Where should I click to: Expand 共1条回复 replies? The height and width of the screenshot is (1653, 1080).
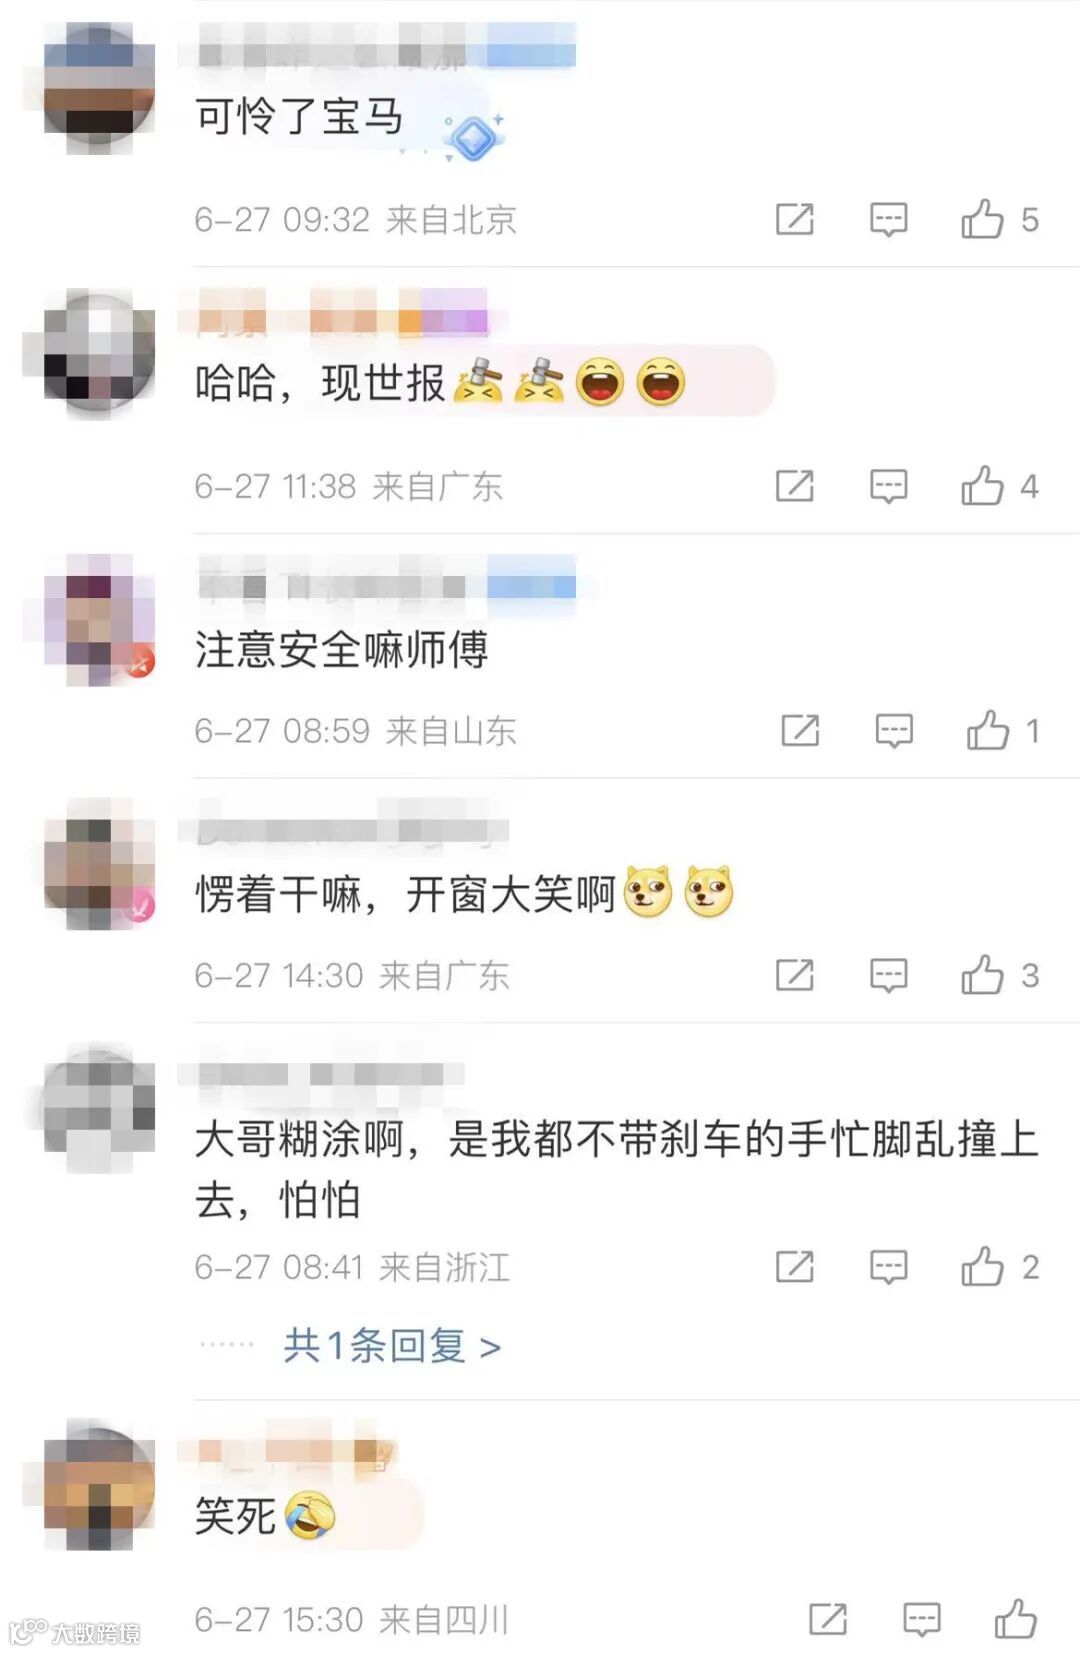(x=392, y=1346)
